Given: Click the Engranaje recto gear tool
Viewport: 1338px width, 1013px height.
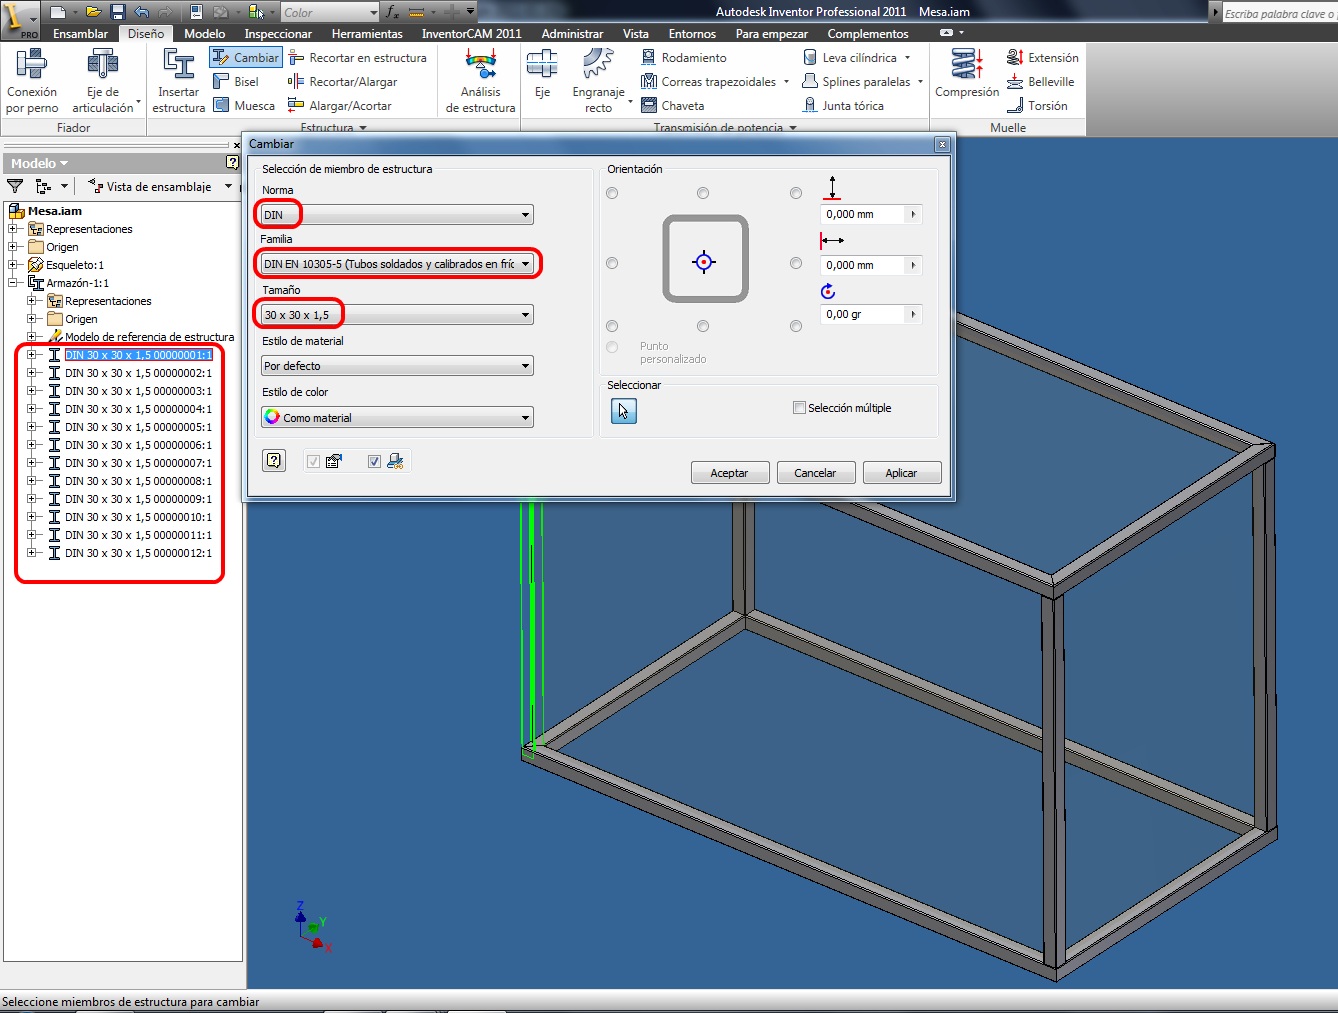Looking at the screenshot, I should pyautogui.click(x=598, y=81).
